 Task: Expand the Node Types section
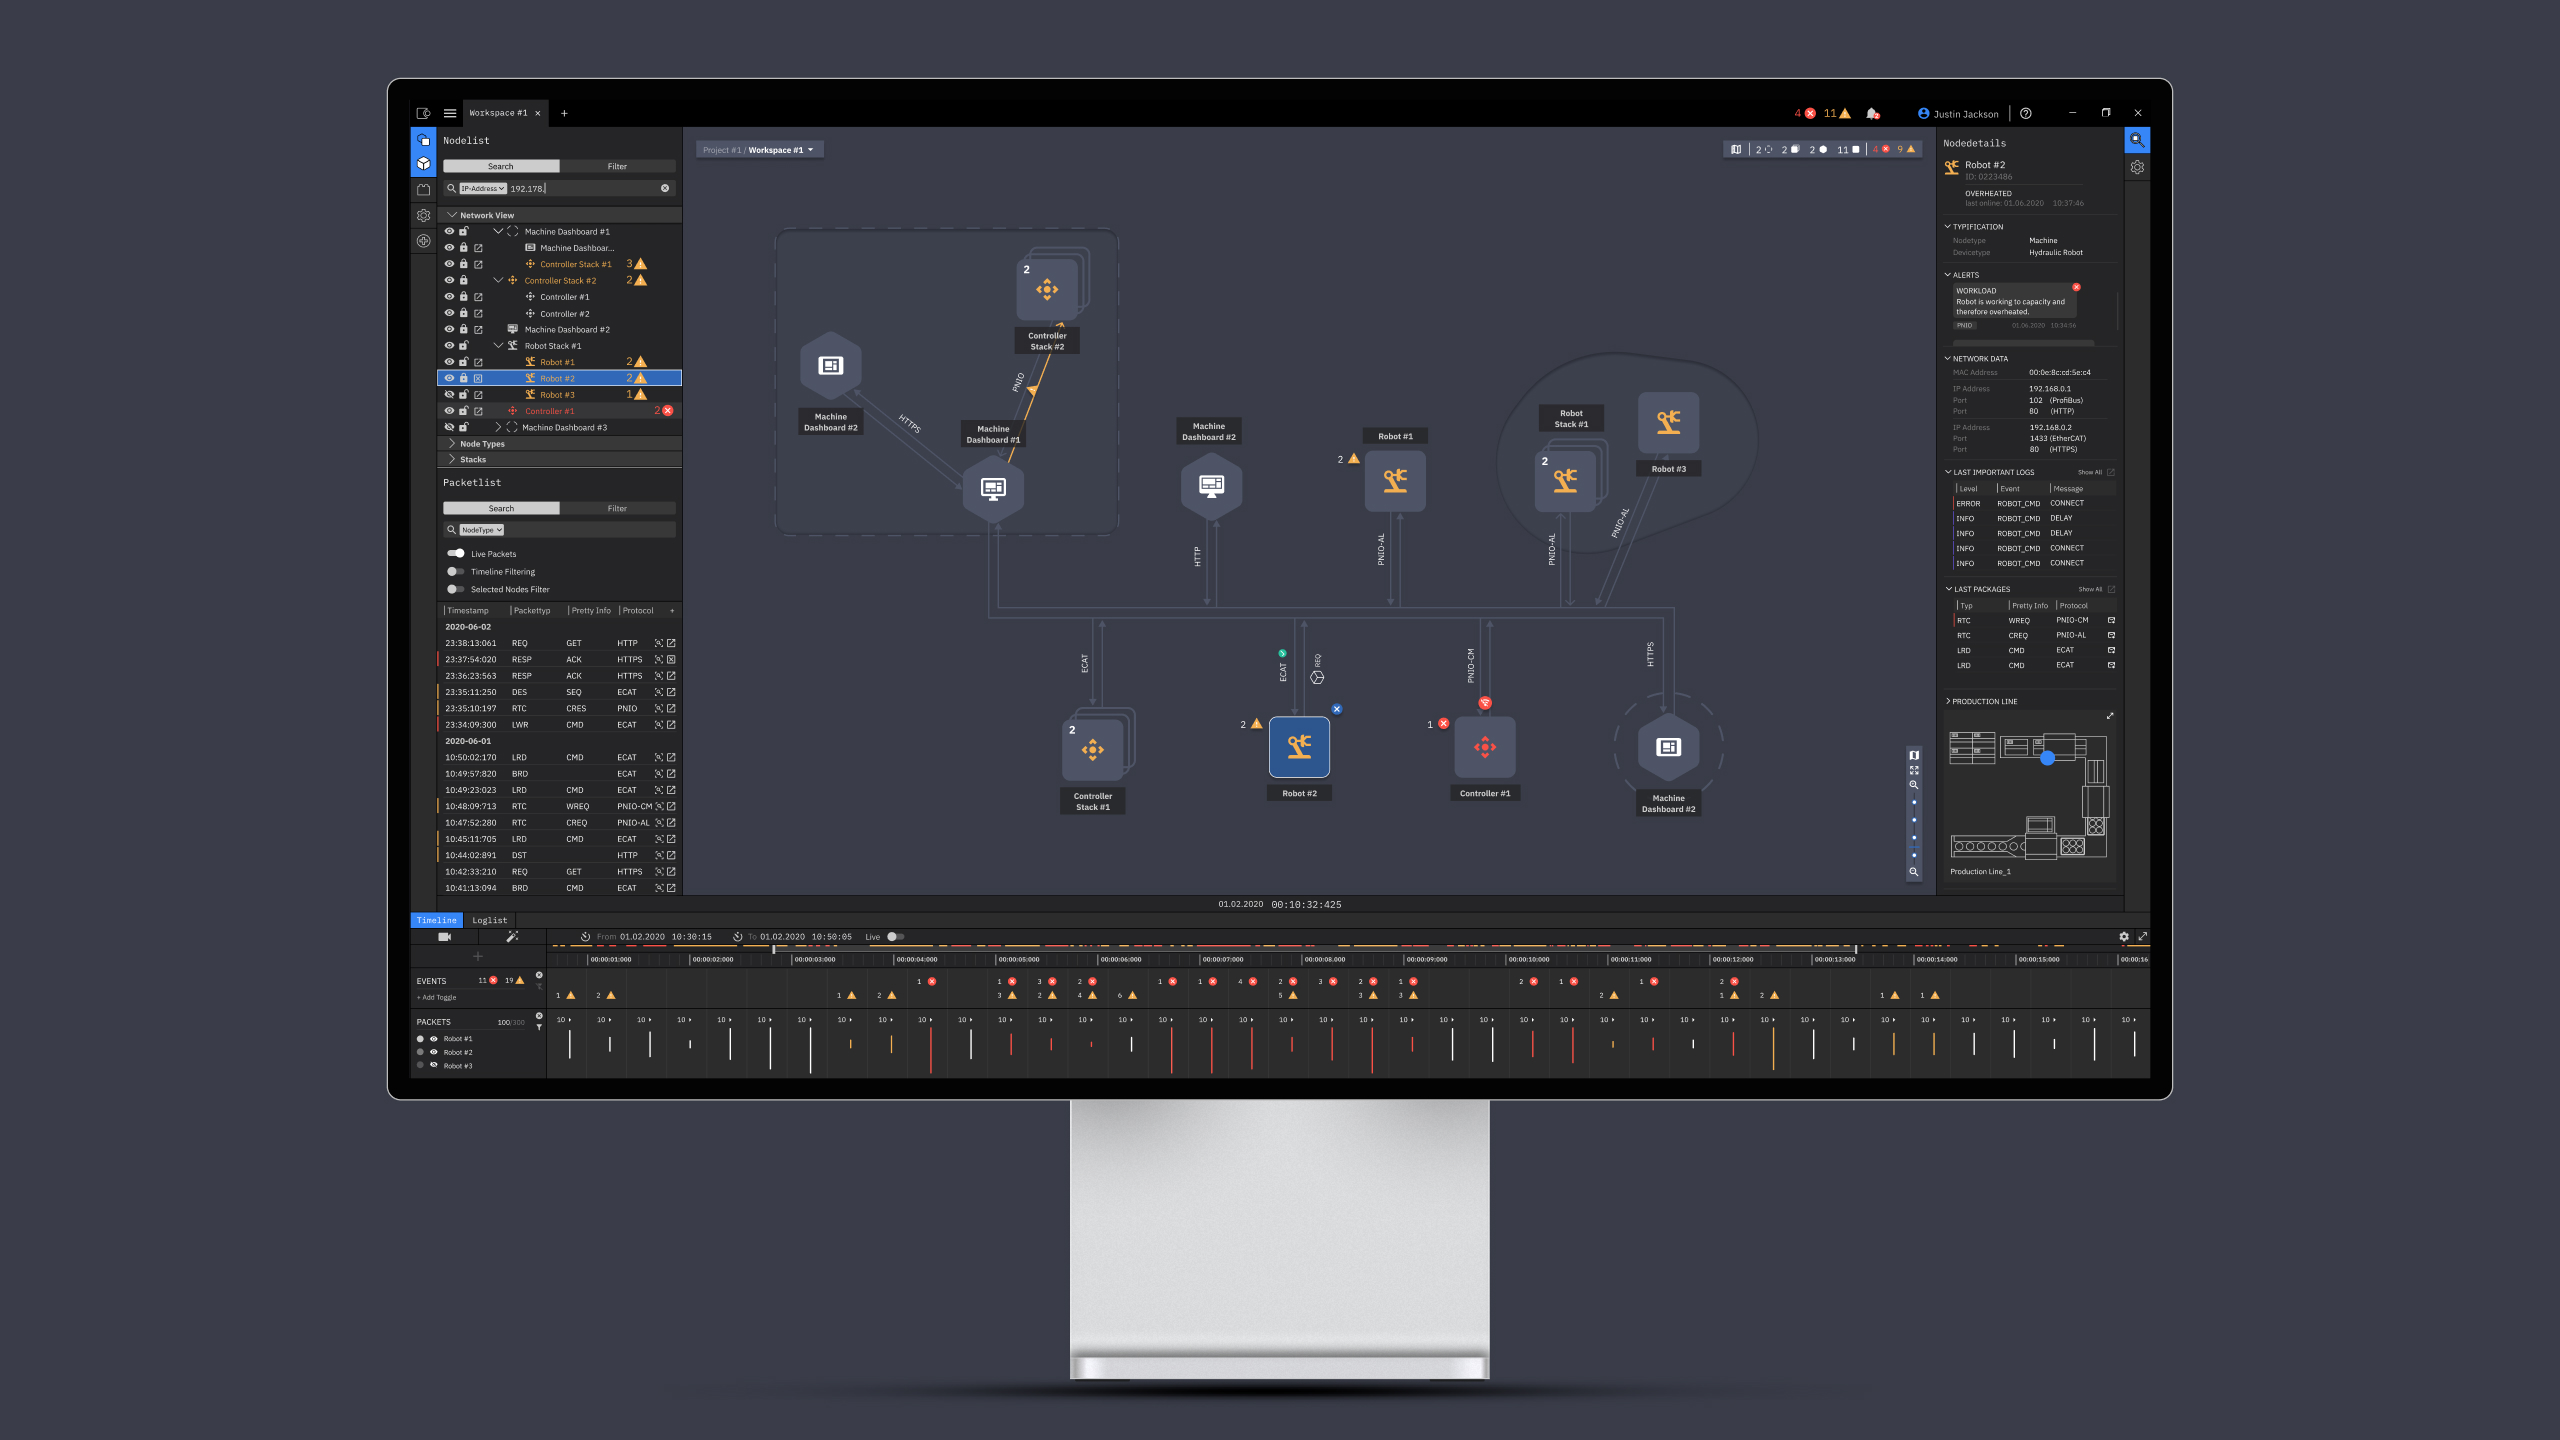click(452, 443)
